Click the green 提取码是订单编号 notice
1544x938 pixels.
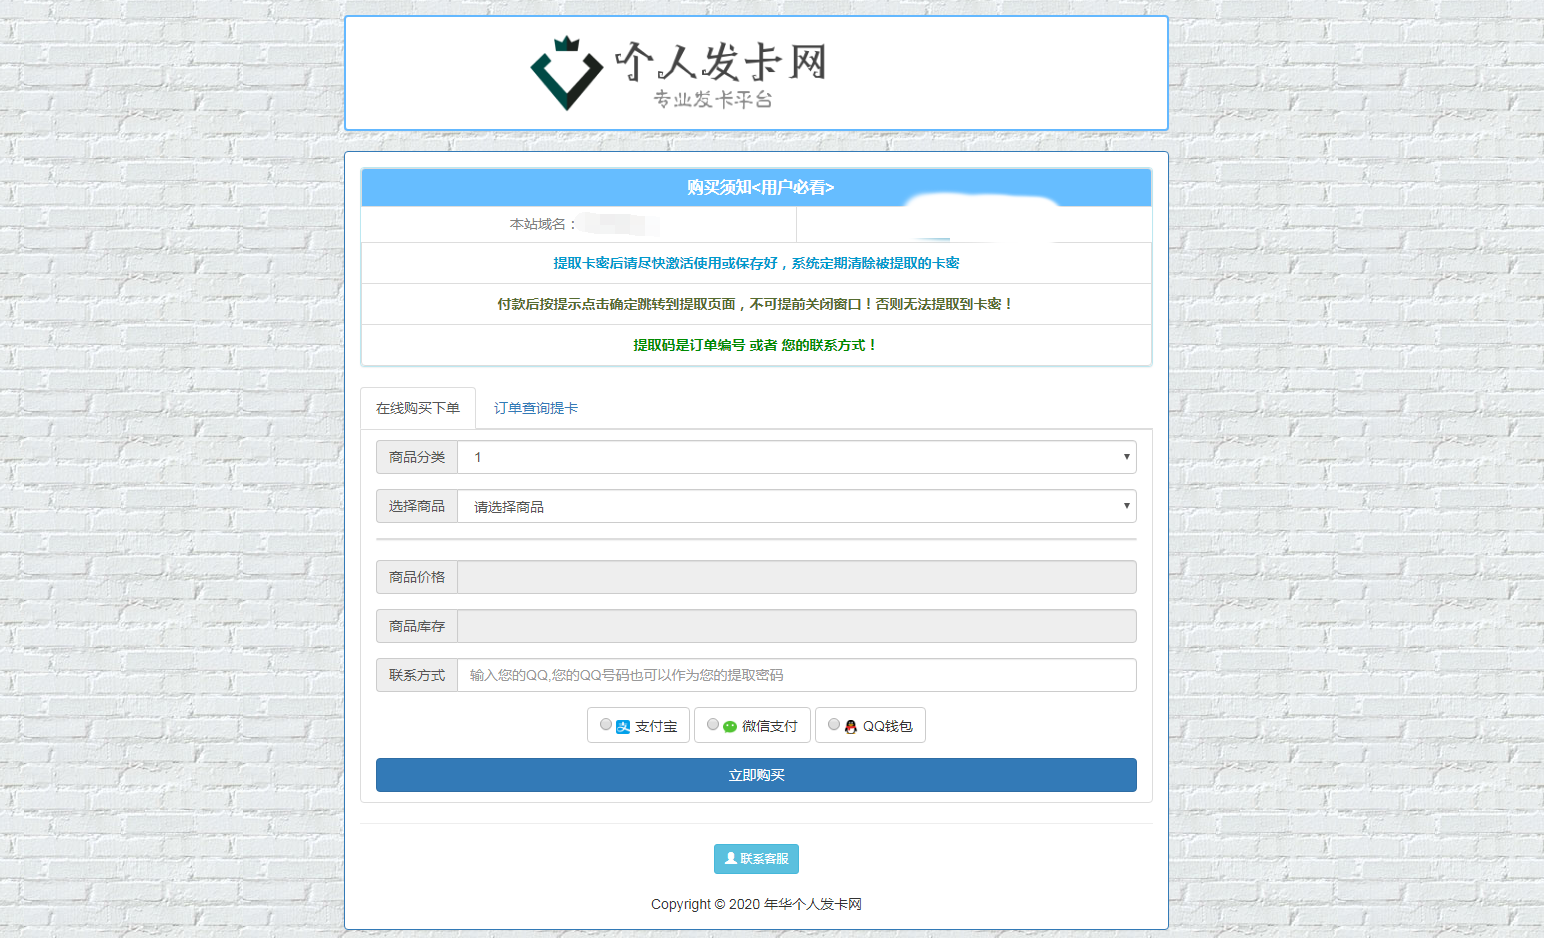pyautogui.click(x=756, y=345)
